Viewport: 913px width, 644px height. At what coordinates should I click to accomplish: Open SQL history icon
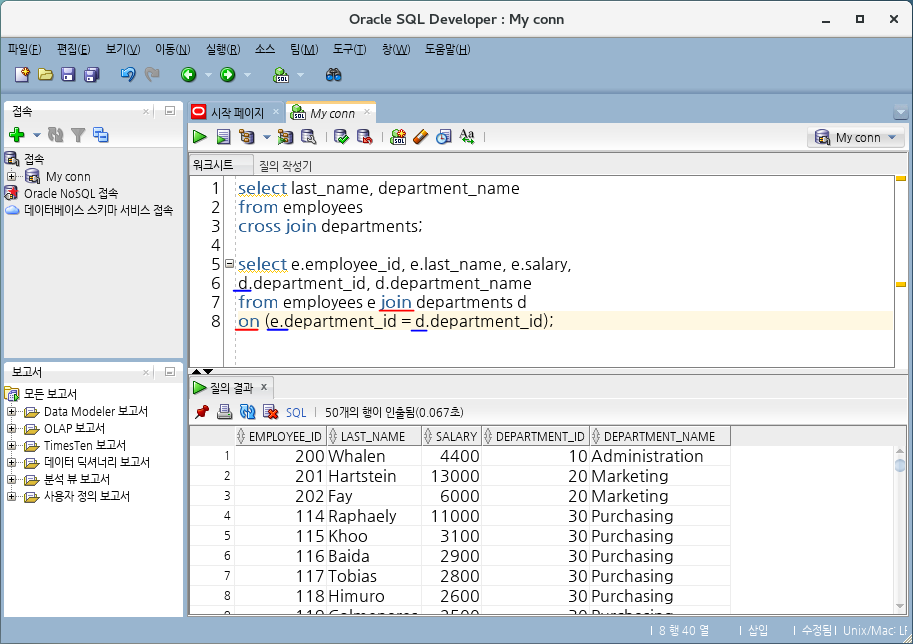444,137
